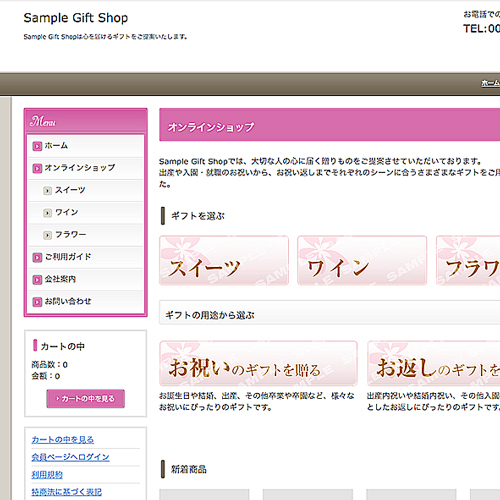500x500 pixels.
Task: Follow the 会員ページへログイン link
Action: coord(70,457)
